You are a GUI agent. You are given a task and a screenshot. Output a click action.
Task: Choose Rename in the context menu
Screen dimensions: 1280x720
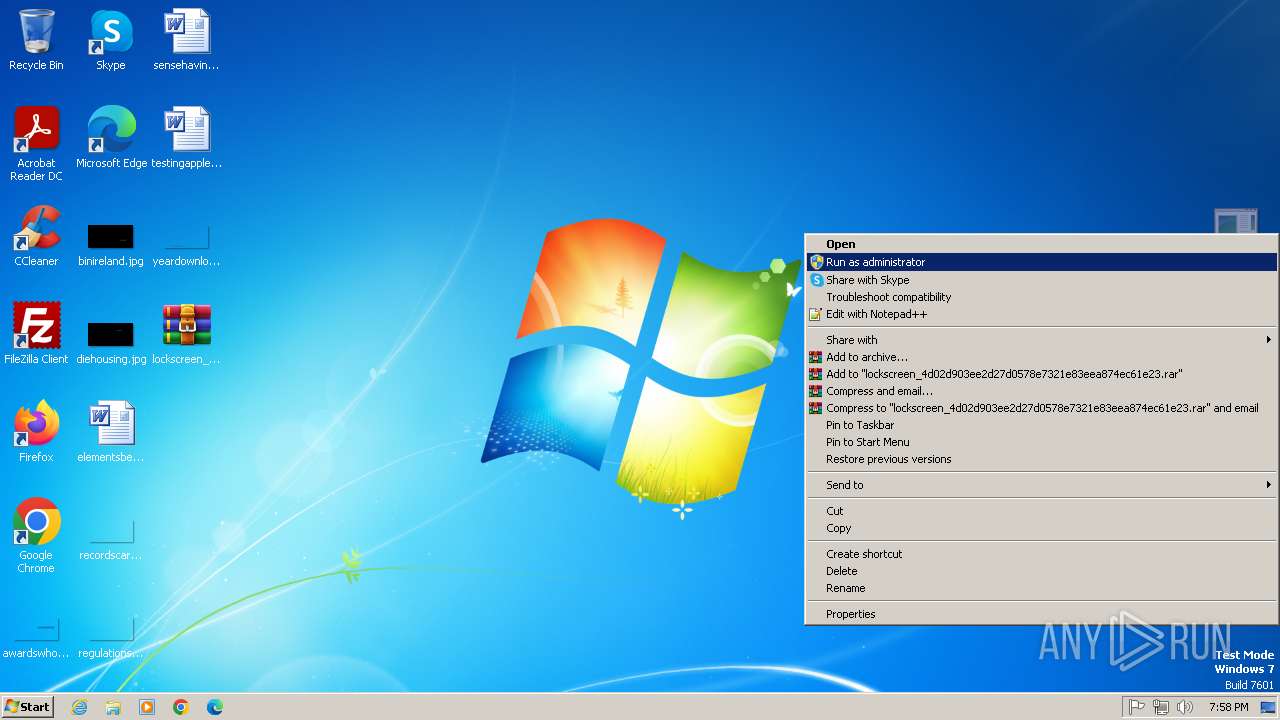coord(1042,588)
